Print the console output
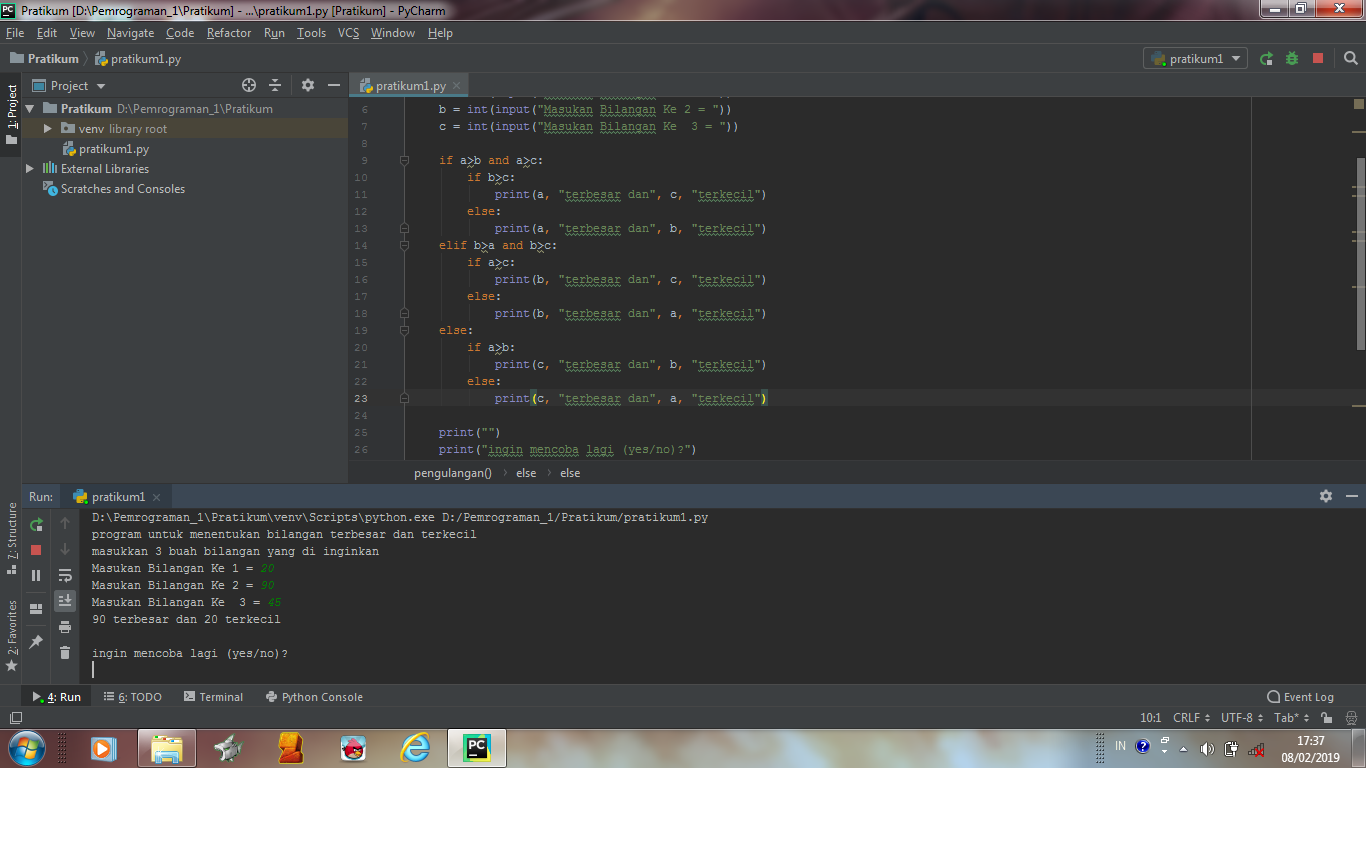The height and width of the screenshot is (842, 1366). [x=65, y=627]
